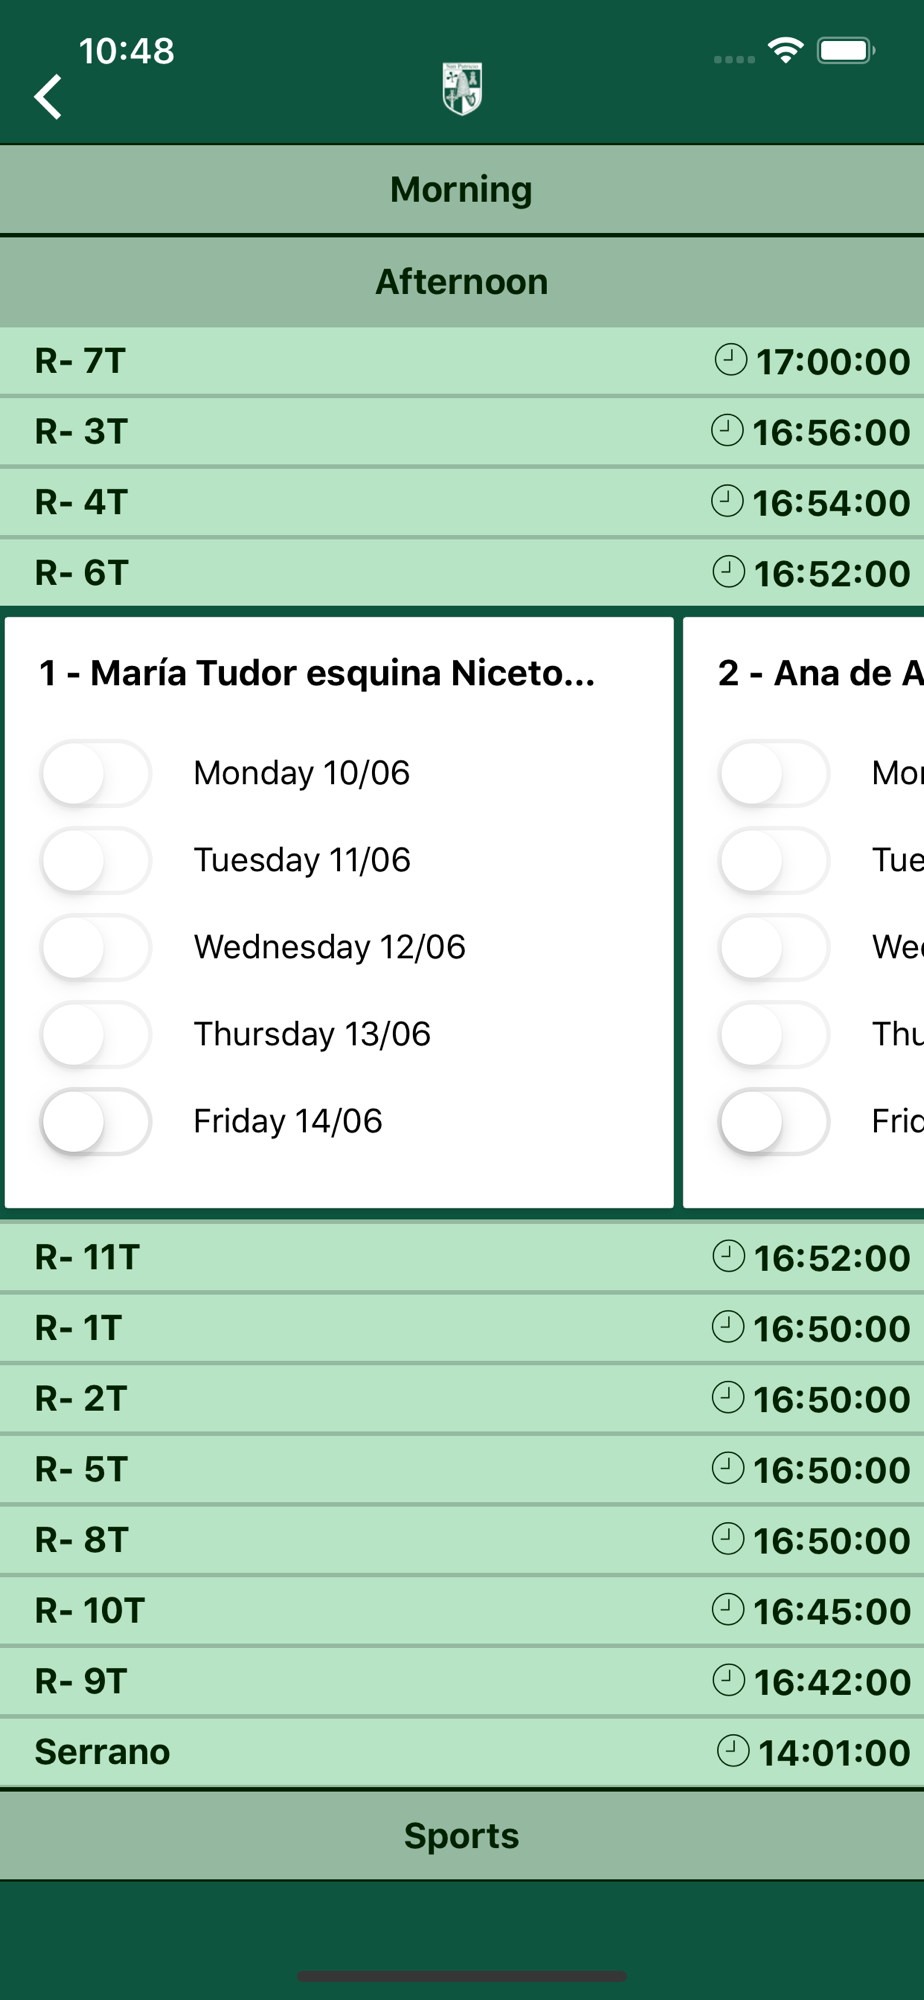924x2000 pixels.
Task: Click the clock icon beside 17:00:00
Action: [731, 360]
